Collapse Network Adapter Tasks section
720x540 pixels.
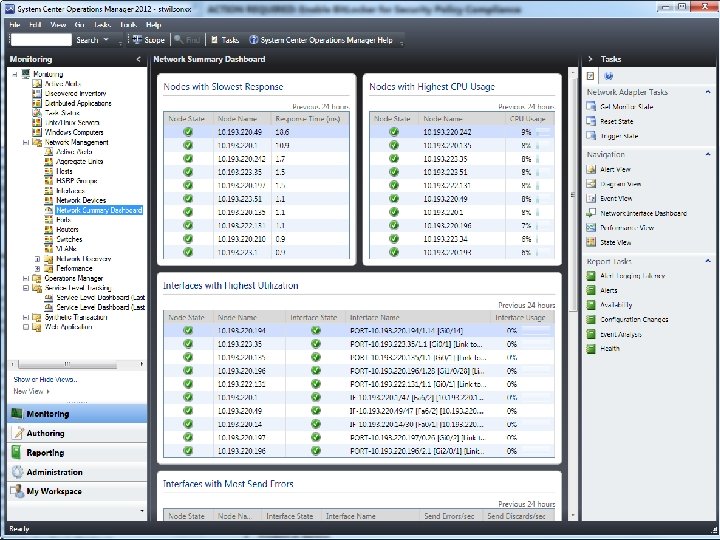708,92
